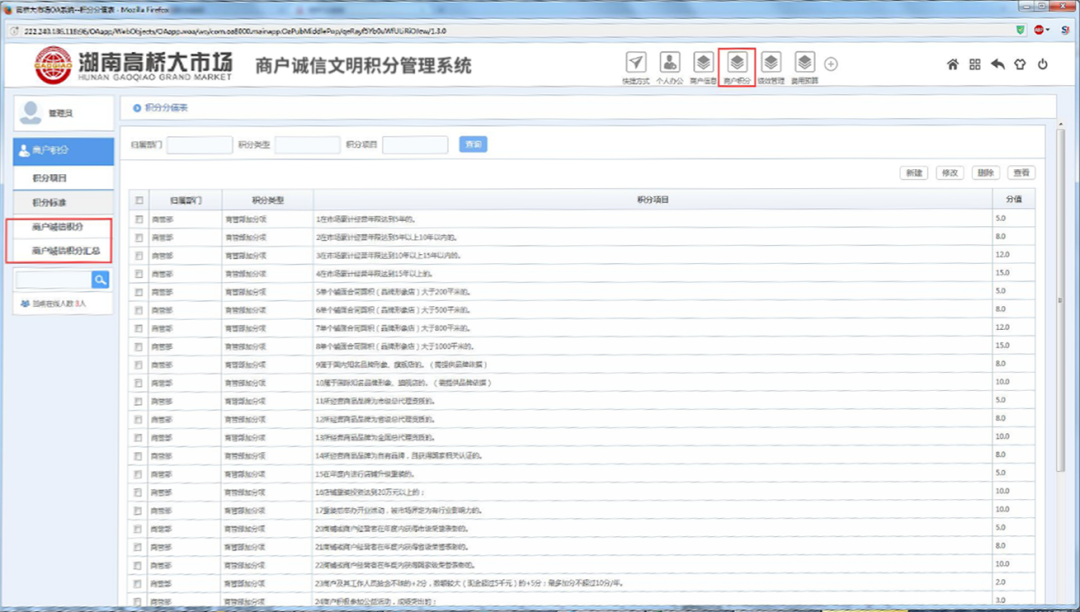This screenshot has height=612, width=1080.
Task: Click the home icon in the header
Action: tap(950, 62)
